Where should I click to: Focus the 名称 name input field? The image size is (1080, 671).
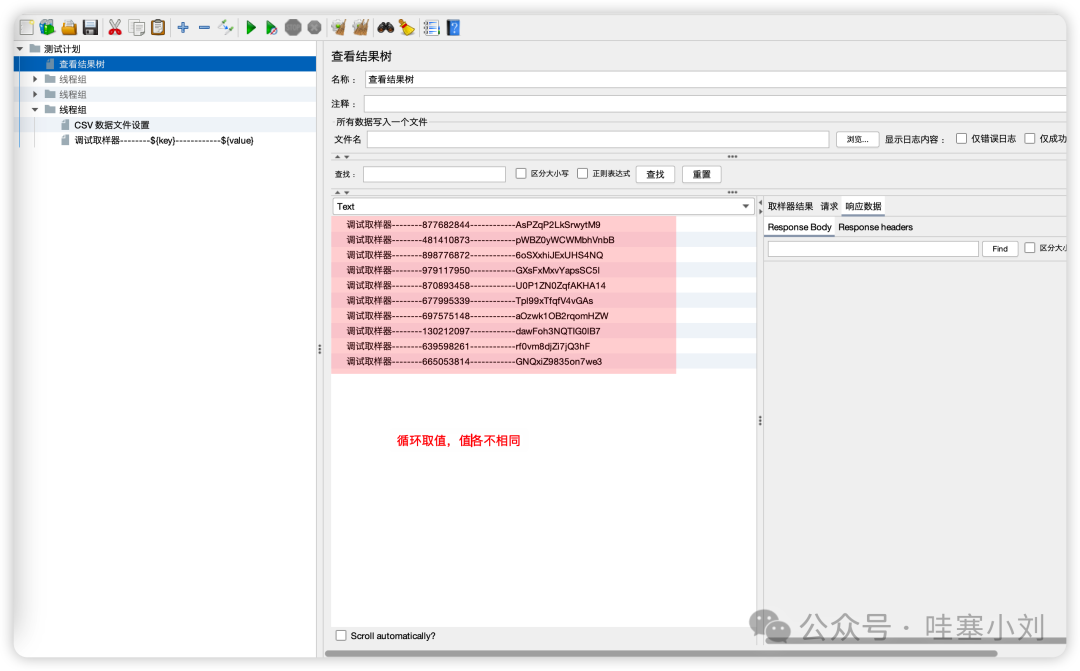coord(715,80)
